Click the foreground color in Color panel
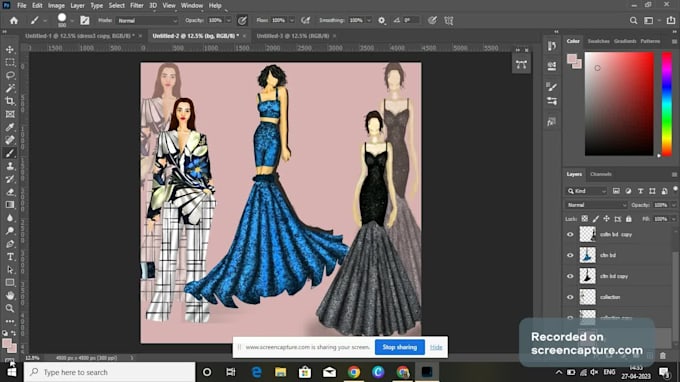Screen dimensions: 680x382 click(572, 59)
